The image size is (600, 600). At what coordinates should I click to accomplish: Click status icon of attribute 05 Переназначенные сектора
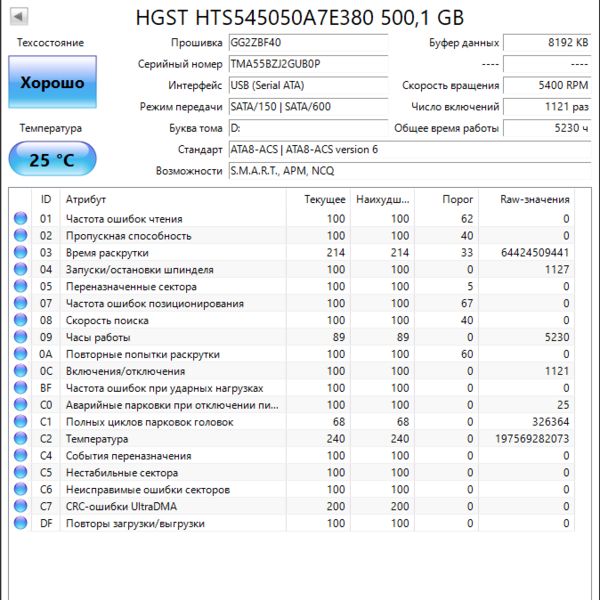[20, 286]
